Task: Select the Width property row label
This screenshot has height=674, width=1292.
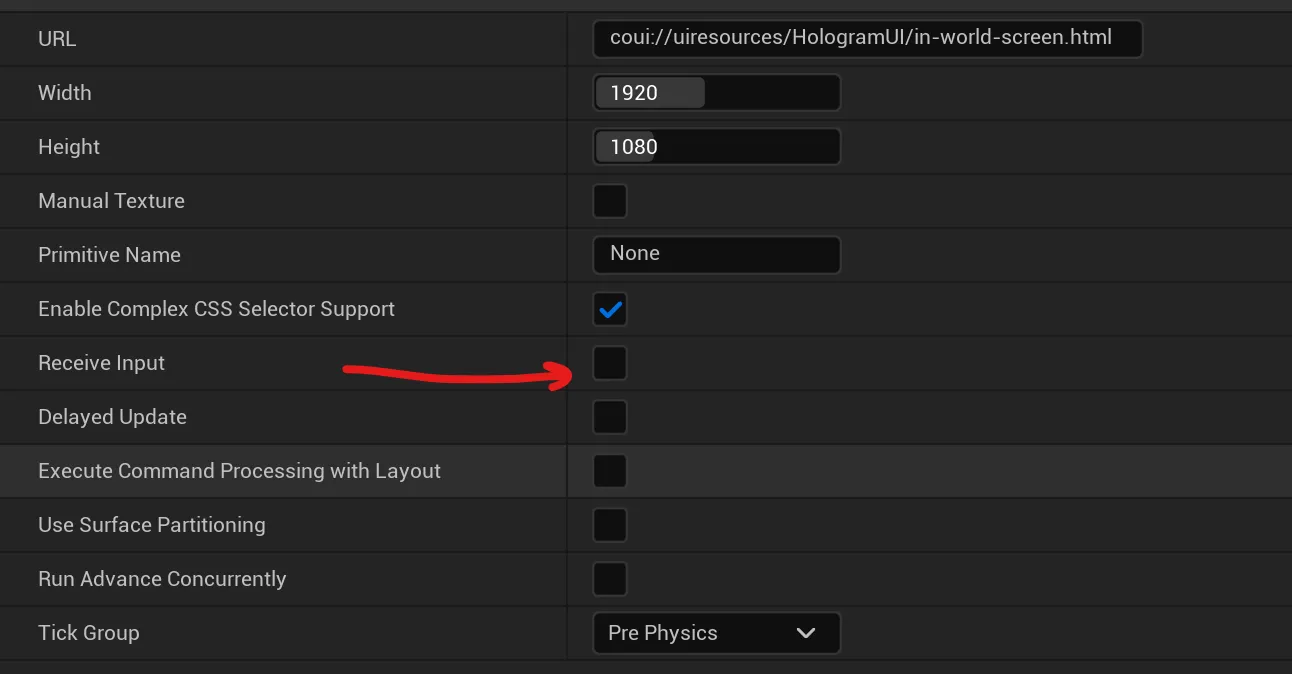Action: [64, 93]
